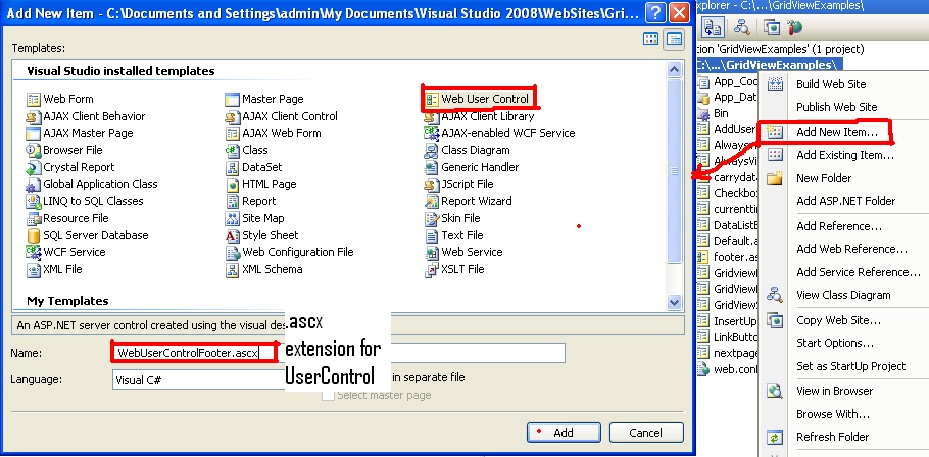Click ASP.NET Configuration icon in Solution Explorer toolbar
Viewport: 929px width, 457px height.
(794, 27)
